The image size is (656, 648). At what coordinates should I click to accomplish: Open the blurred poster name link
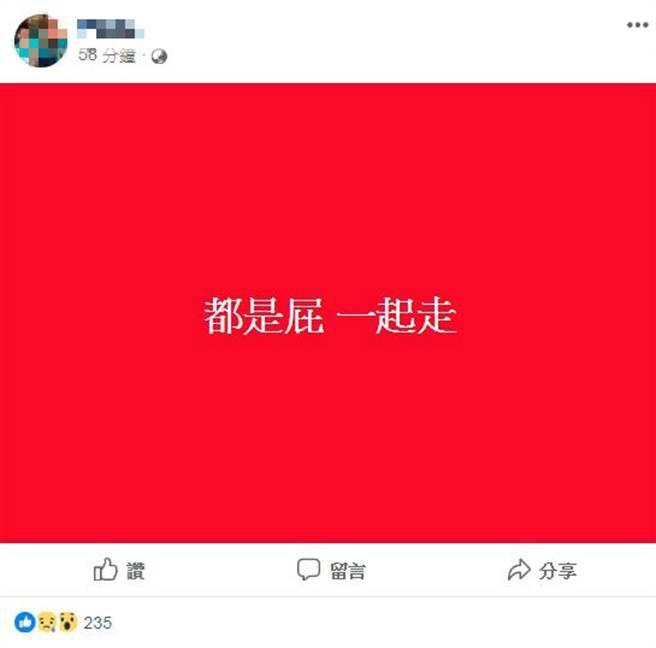tap(110, 28)
